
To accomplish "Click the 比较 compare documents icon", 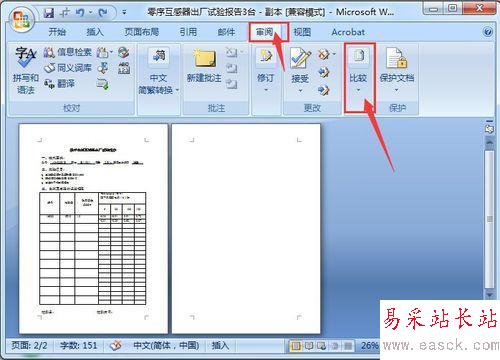I will coord(359,56).
